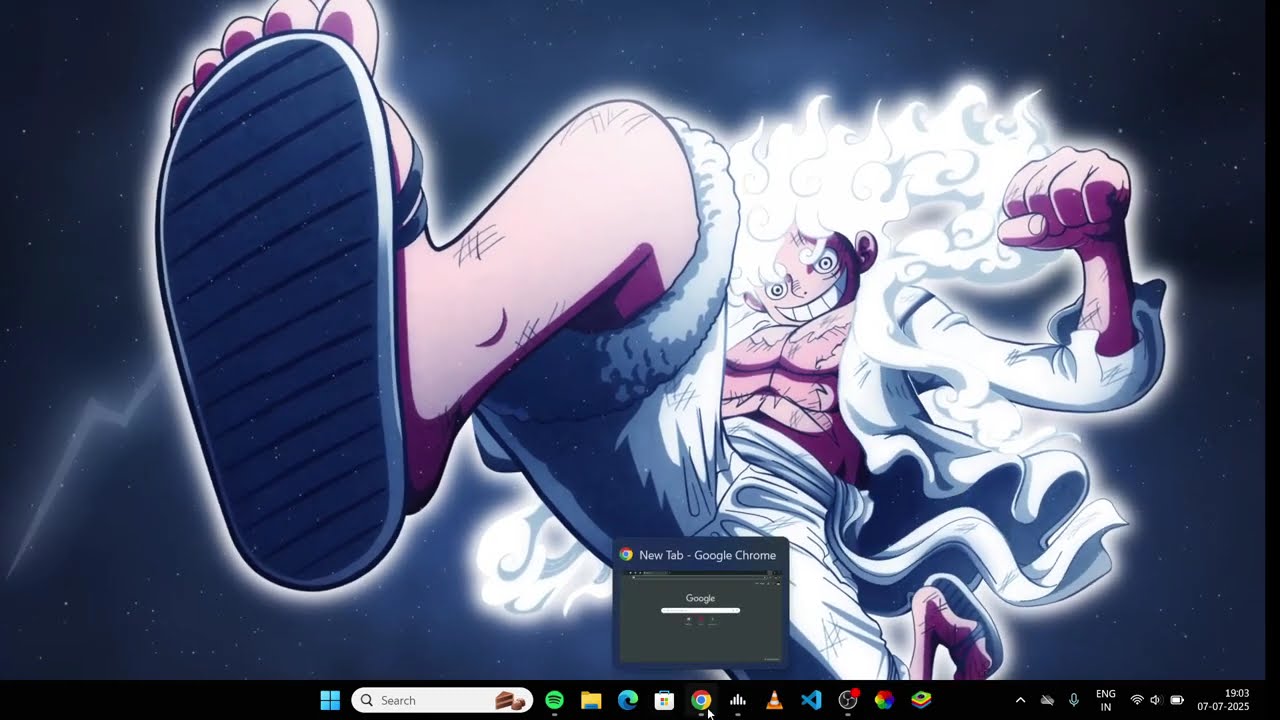Viewport: 1280px width, 720px height.
Task: Click the cloud sync tray icon
Action: [x=1047, y=700]
